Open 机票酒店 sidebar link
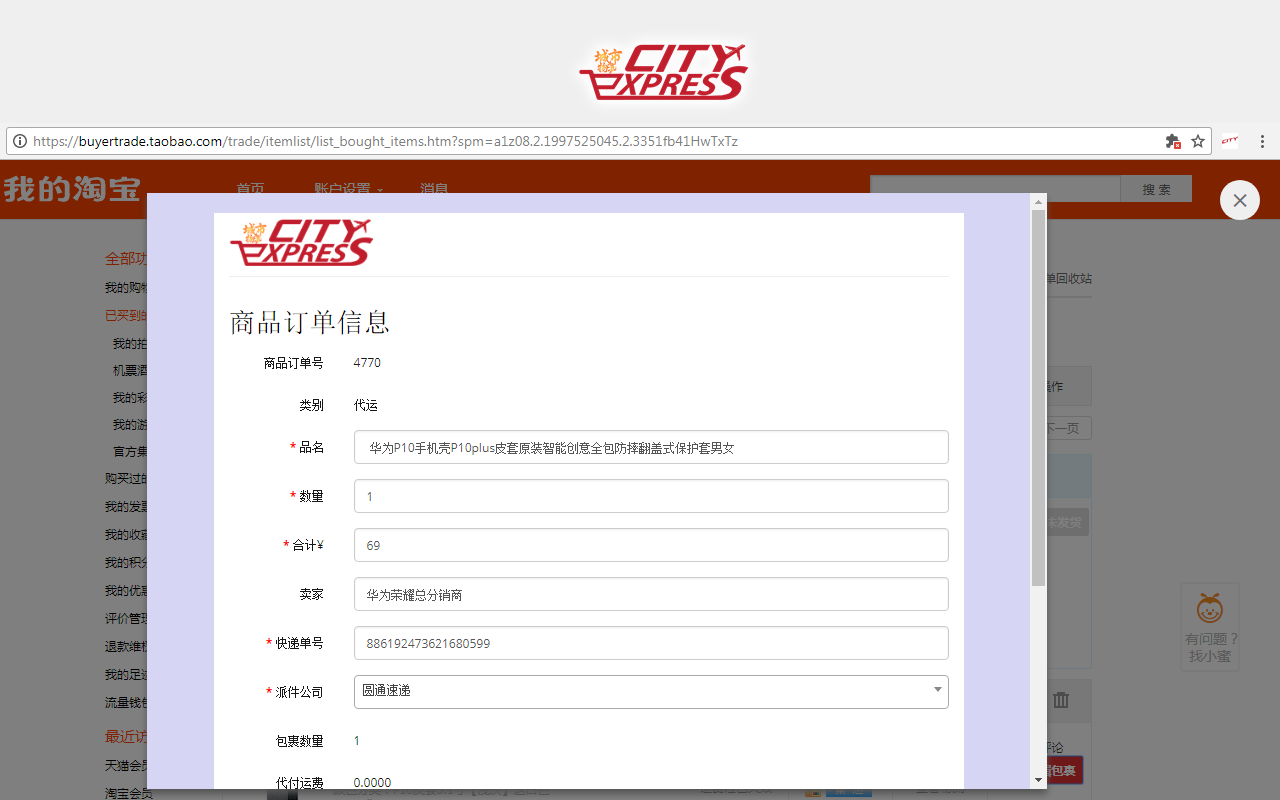This screenshot has height=800, width=1280. 130,370
